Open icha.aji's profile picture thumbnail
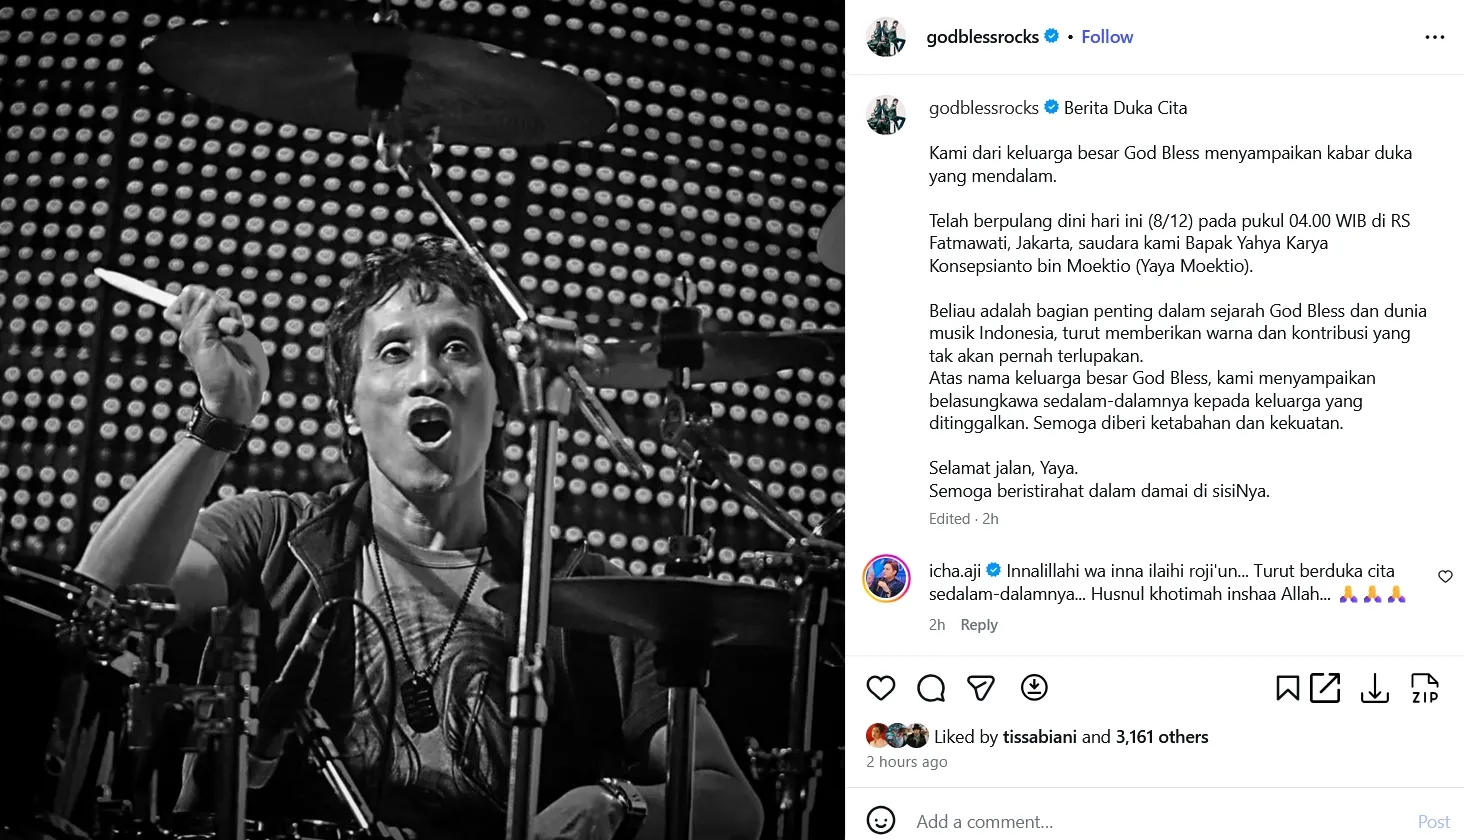 tap(885, 580)
